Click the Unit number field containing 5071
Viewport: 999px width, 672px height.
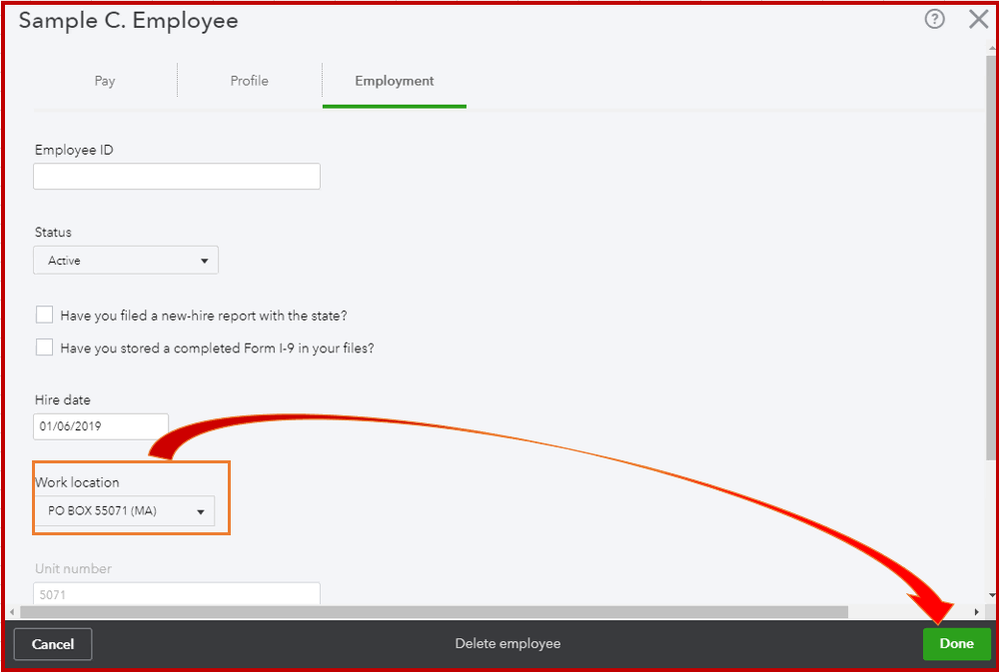(176, 594)
